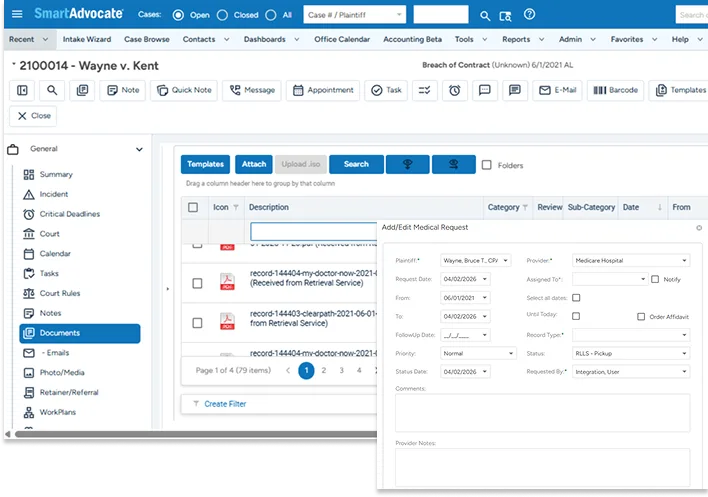Image resolution: width=708 pixels, height=497 pixels.
Task: Tick the Select all dates checkbox
Action: (576, 297)
